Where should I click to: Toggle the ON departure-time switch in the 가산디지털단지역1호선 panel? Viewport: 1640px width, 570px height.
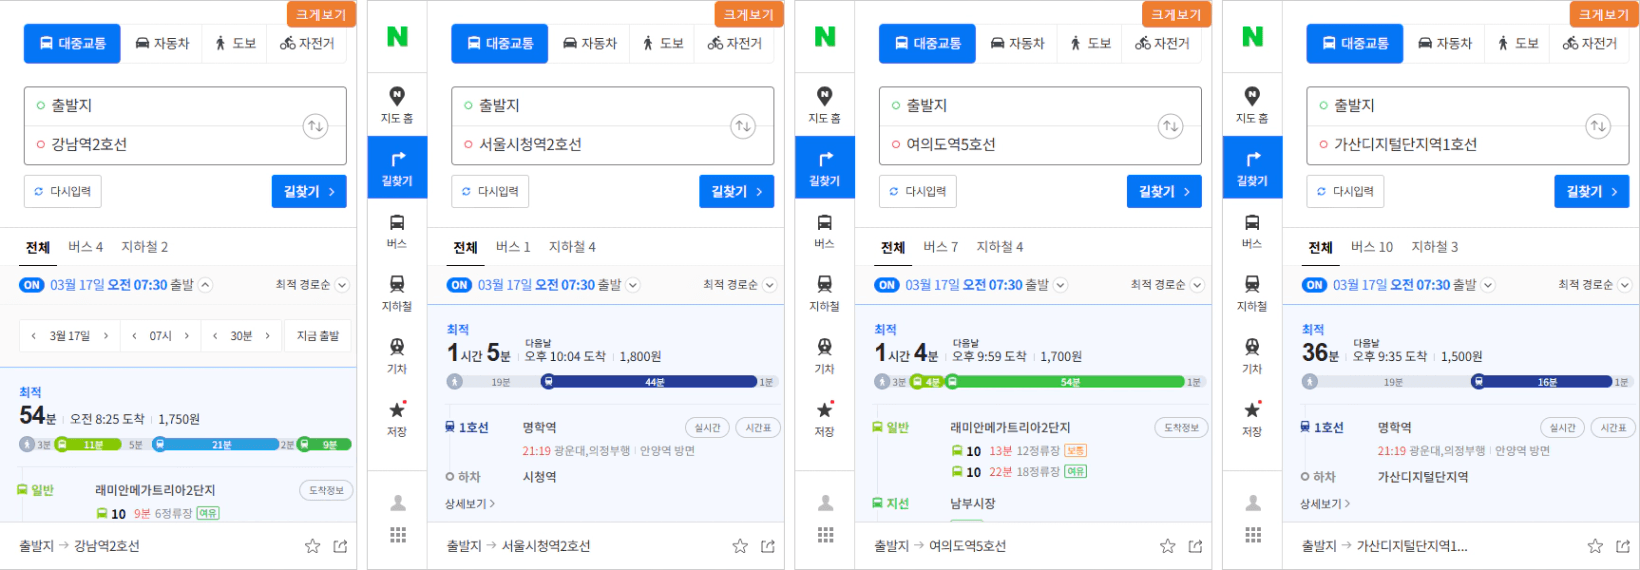(1314, 285)
